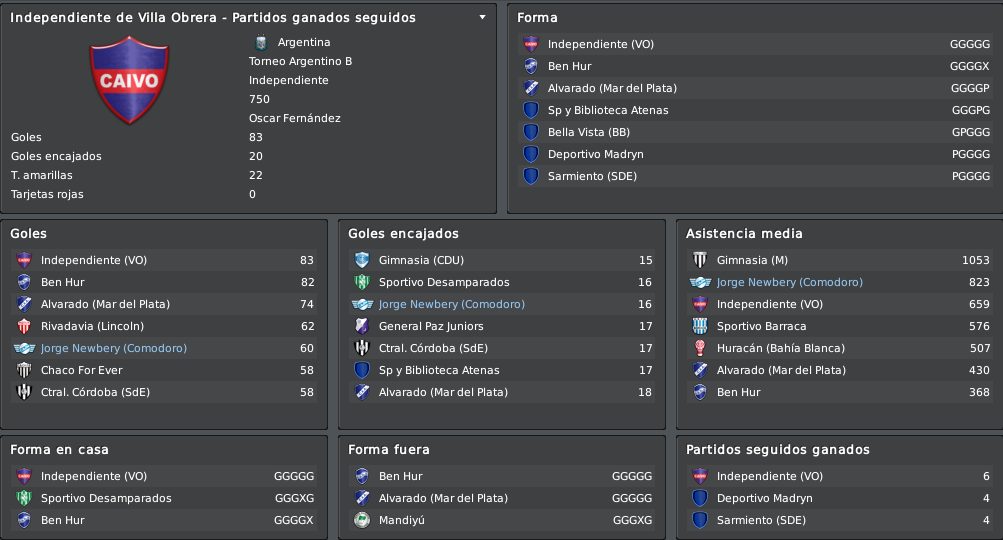Click Rivadavia (Lincoln) badge in Goles

click(x=24, y=326)
